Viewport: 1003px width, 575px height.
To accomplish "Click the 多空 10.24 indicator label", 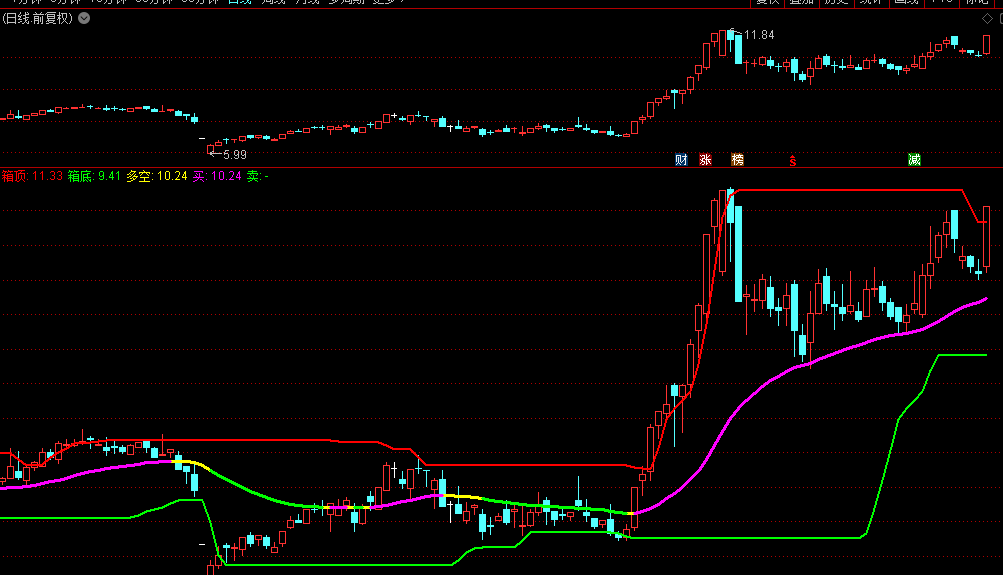I will [157, 176].
